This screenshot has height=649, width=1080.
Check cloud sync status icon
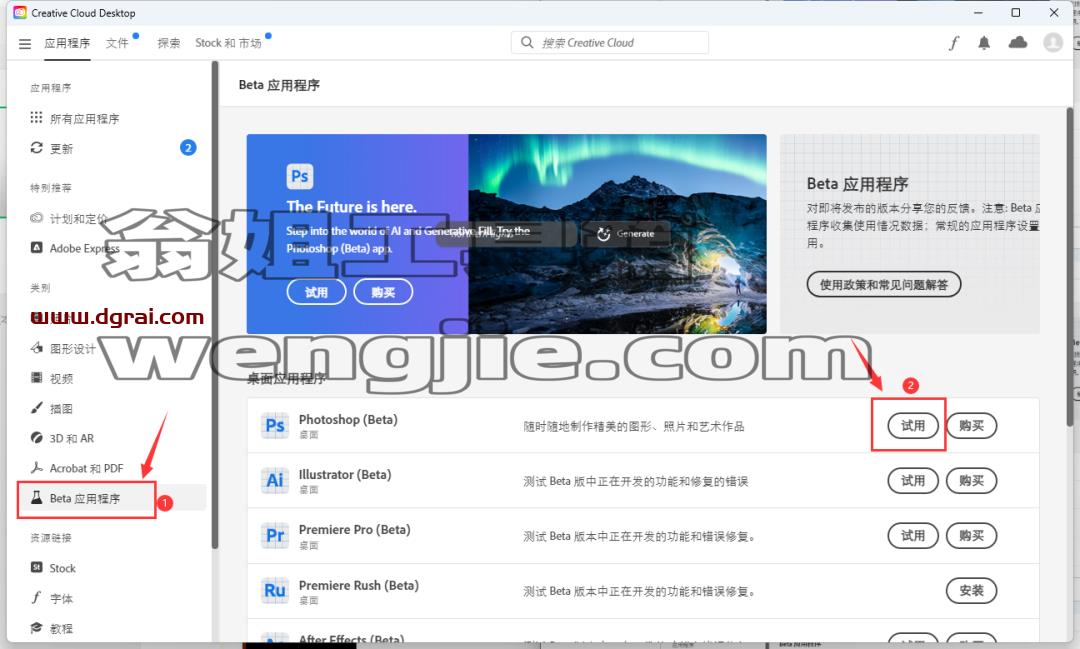coord(1017,43)
